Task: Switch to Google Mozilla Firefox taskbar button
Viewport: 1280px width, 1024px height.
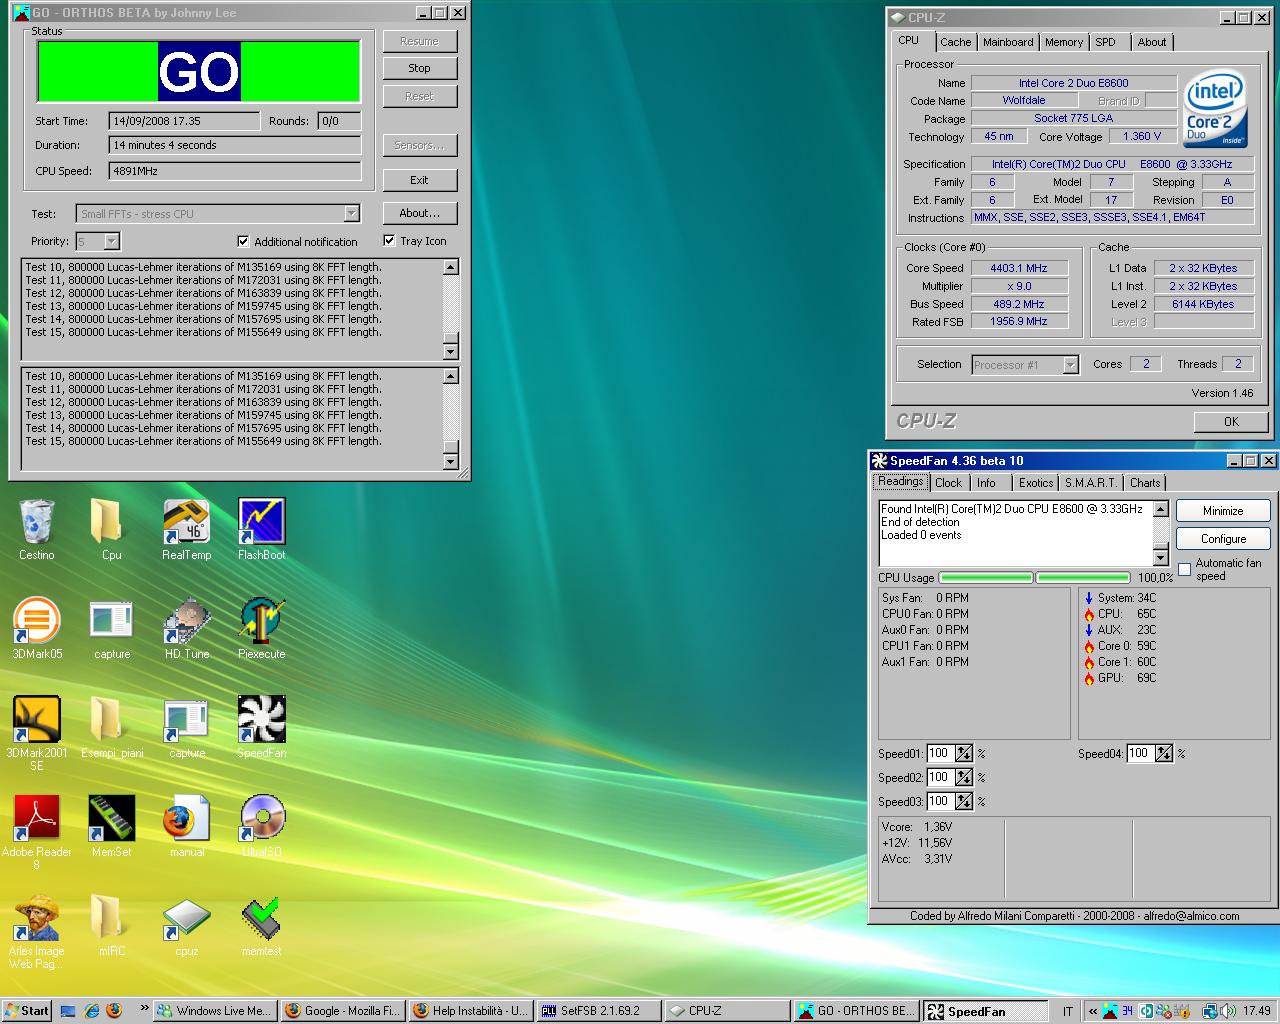Action: pyautogui.click(x=342, y=1011)
